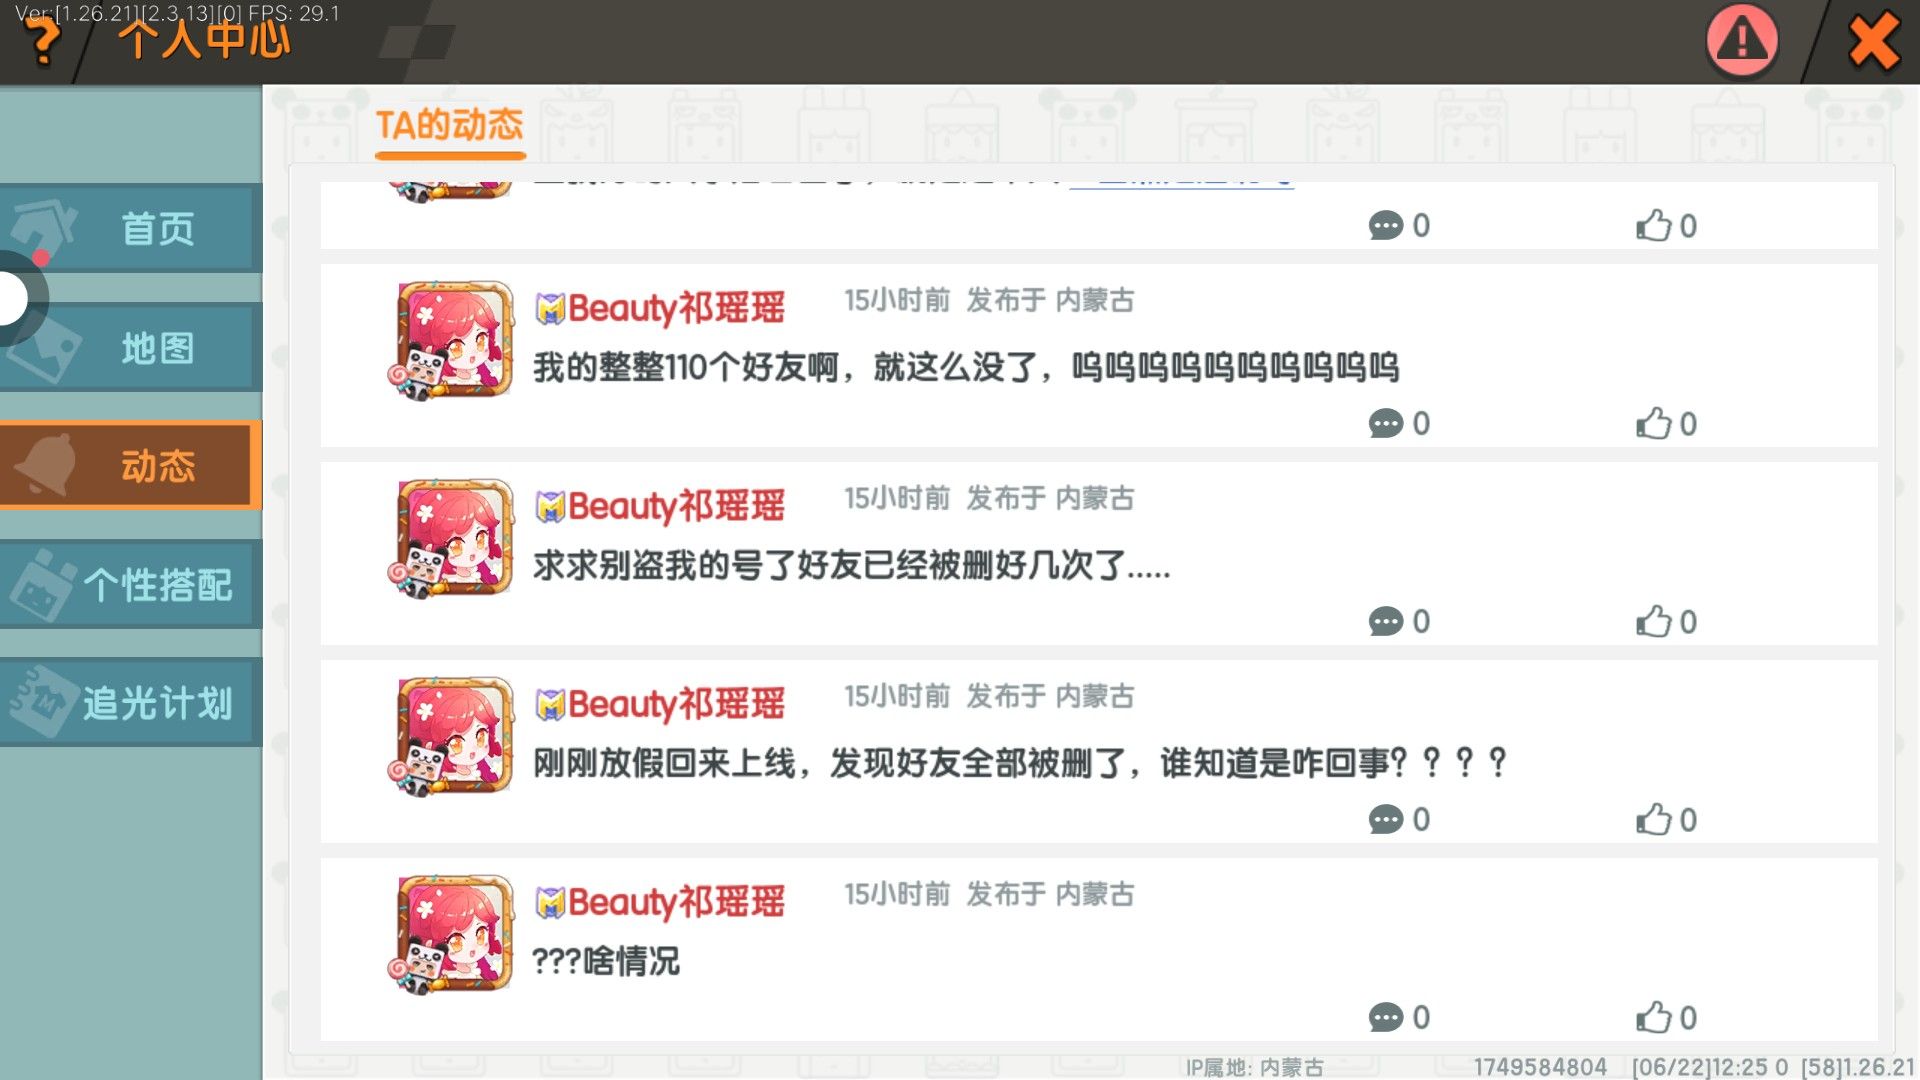The width and height of the screenshot is (1920, 1080).
Task: Like the post about 110个好友
Action: (1666, 424)
